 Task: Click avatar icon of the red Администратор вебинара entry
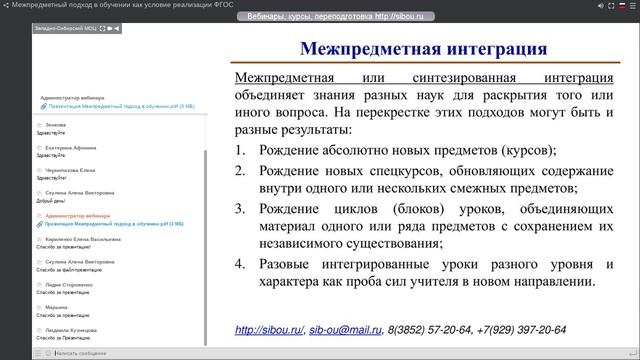pyautogui.click(x=40, y=216)
